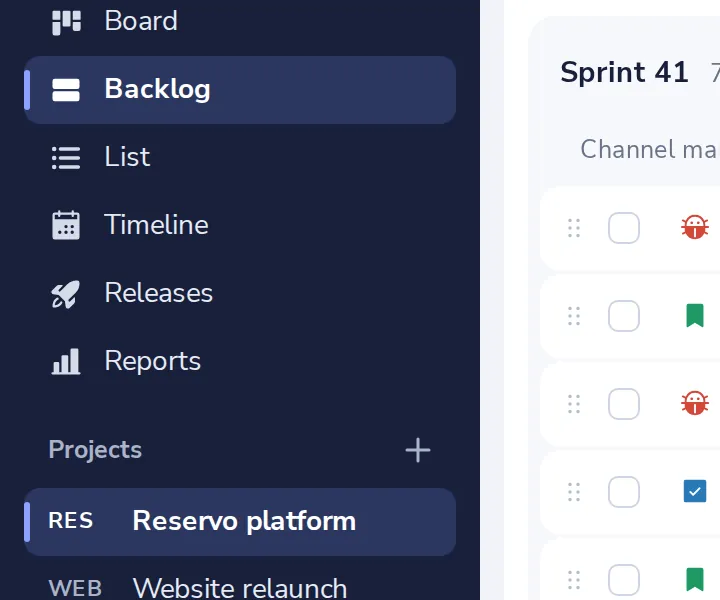Click the Channel ma… sprint description text
The width and height of the screenshot is (720, 600).
click(650, 149)
